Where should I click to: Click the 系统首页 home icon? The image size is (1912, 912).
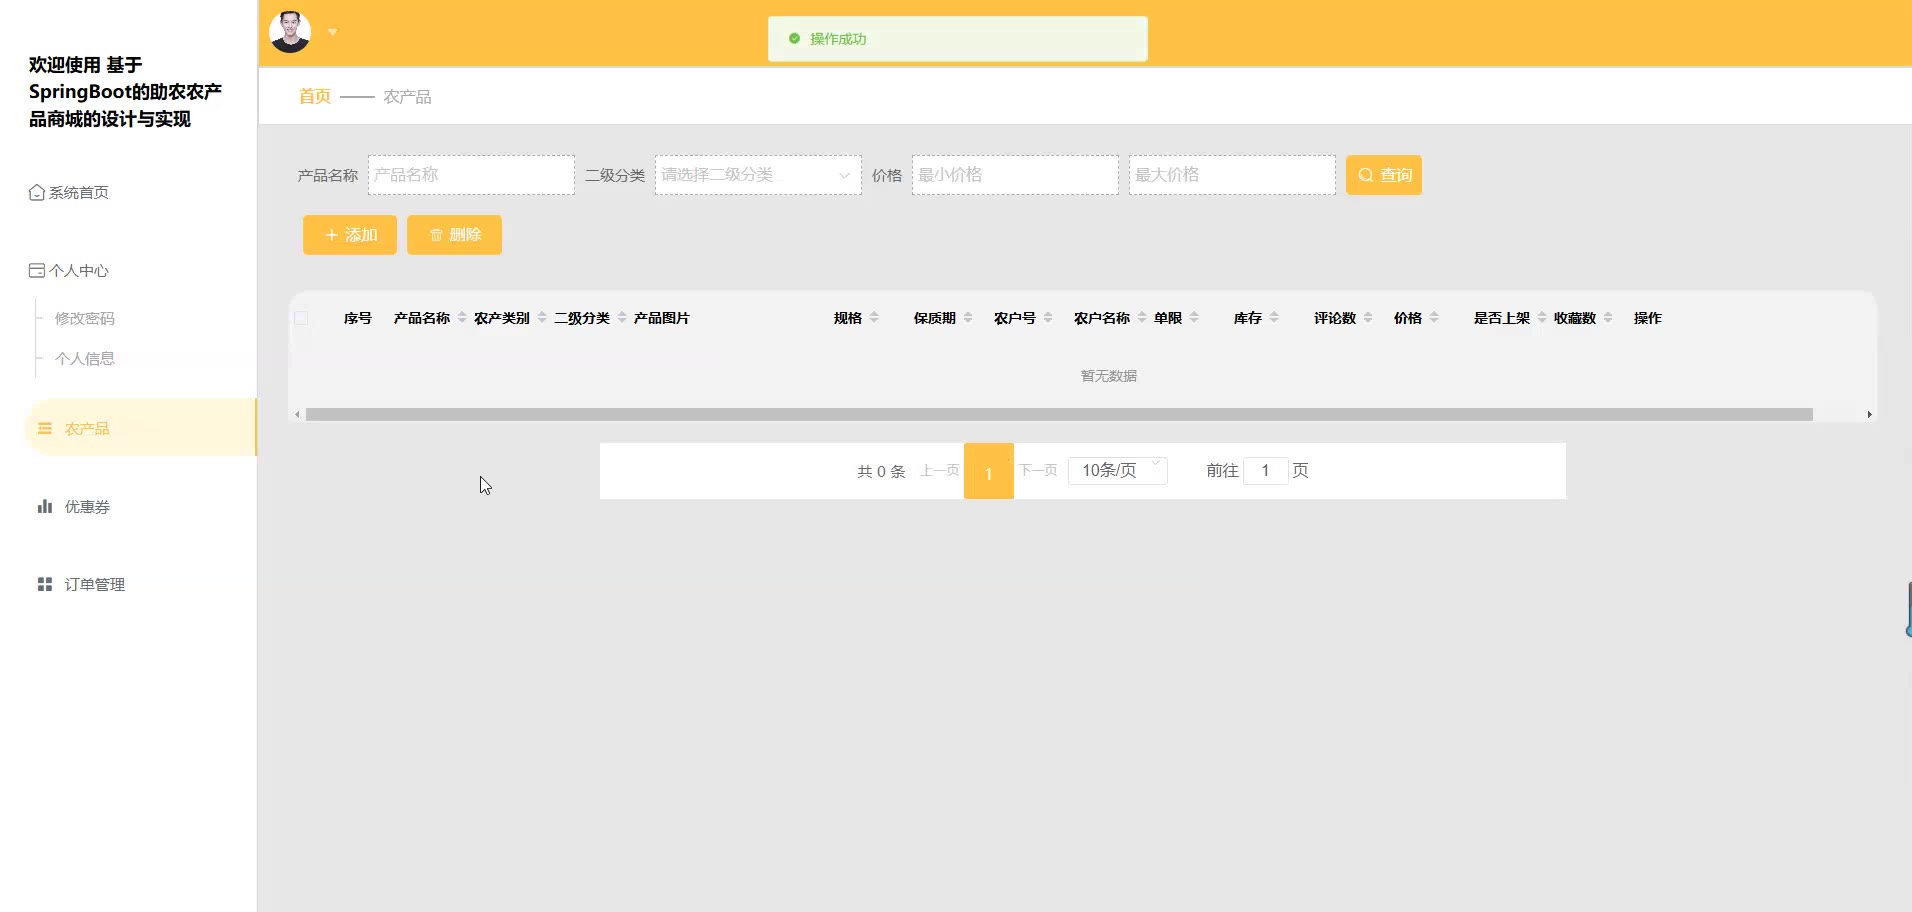[37, 192]
